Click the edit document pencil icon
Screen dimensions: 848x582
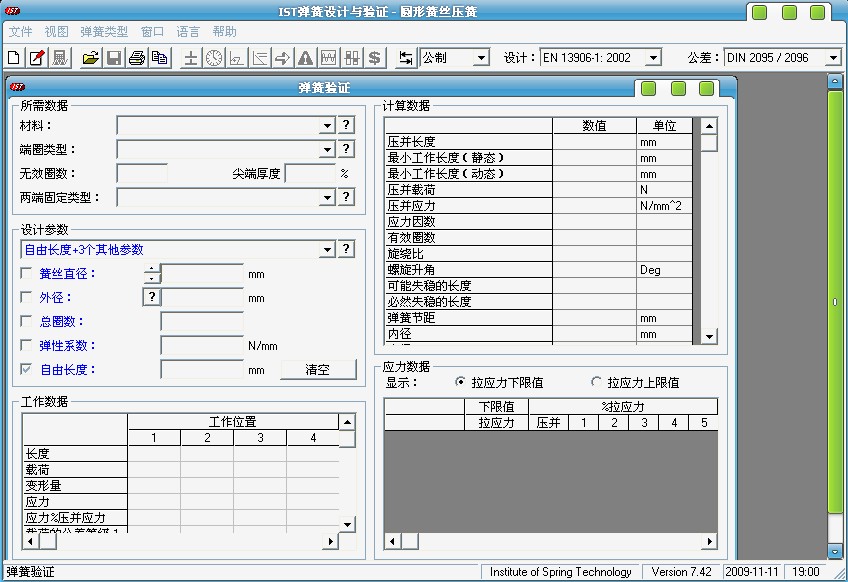pos(37,57)
